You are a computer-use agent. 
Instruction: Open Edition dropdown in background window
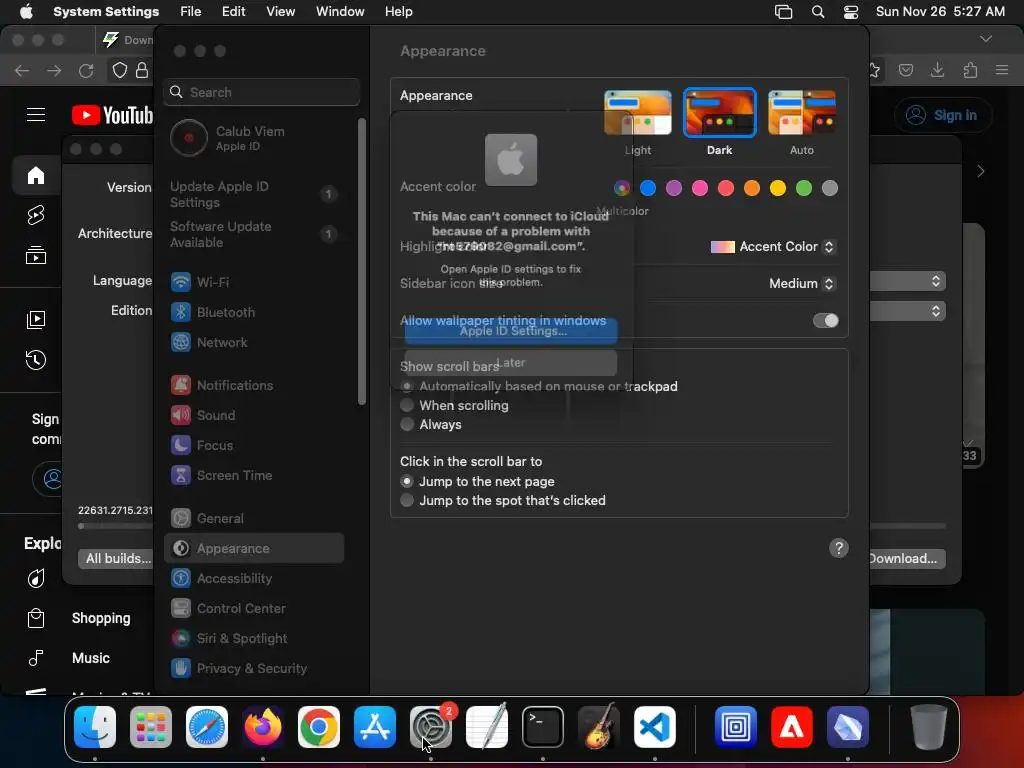(x=908, y=311)
